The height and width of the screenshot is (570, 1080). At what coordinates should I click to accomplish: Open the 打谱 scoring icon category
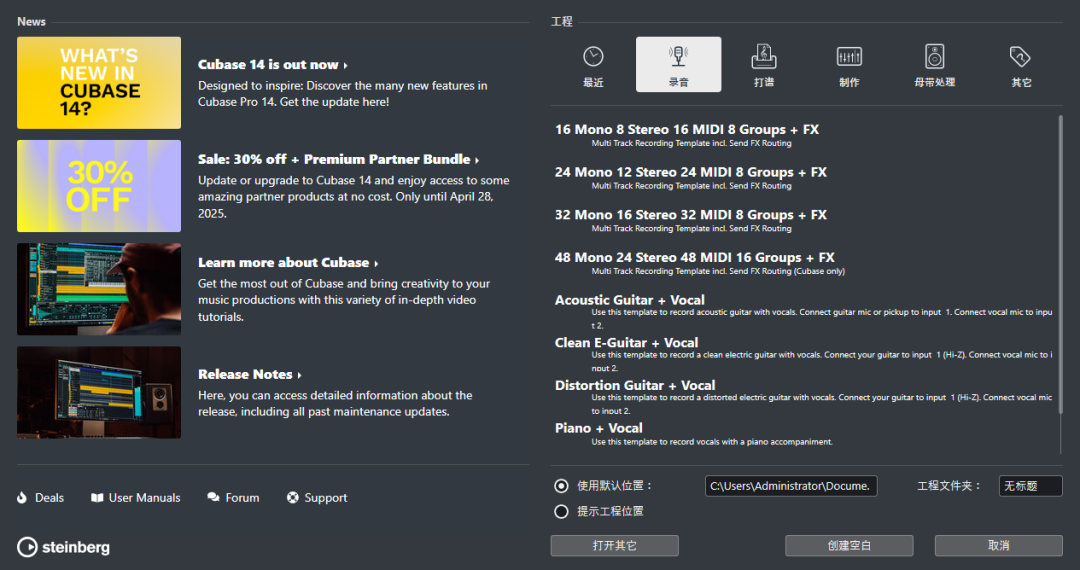pyautogui.click(x=764, y=58)
